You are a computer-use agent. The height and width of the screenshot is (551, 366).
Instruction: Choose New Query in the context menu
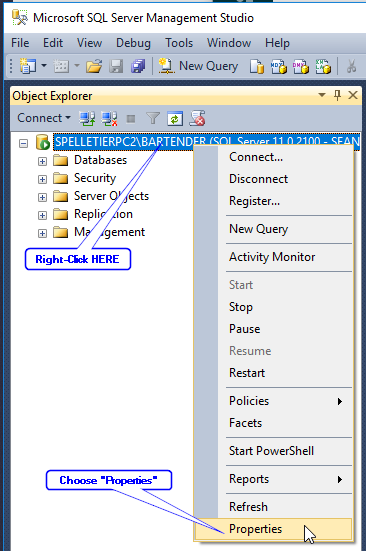click(273, 229)
